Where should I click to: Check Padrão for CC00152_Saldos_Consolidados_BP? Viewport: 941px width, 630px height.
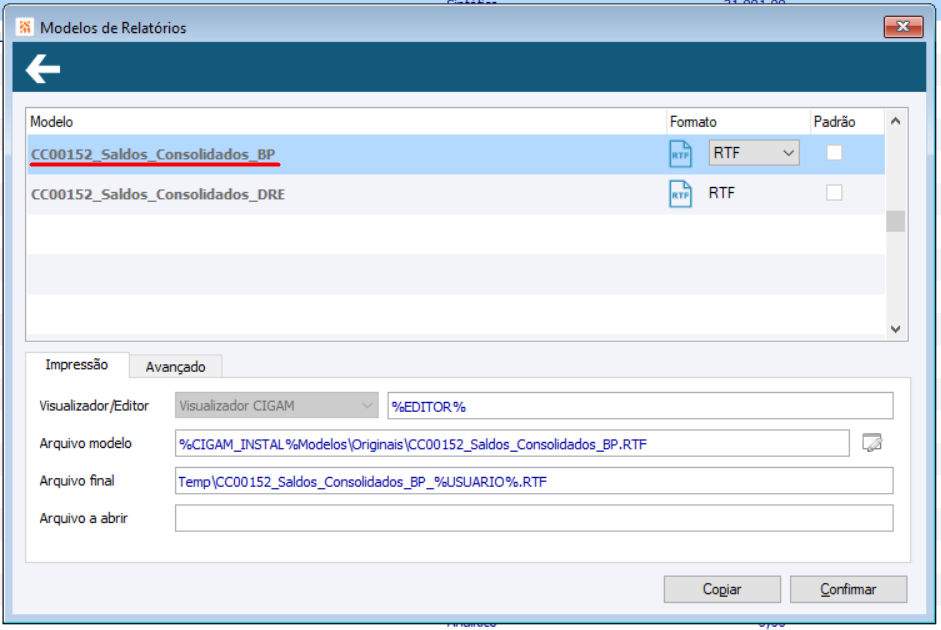click(x=834, y=153)
